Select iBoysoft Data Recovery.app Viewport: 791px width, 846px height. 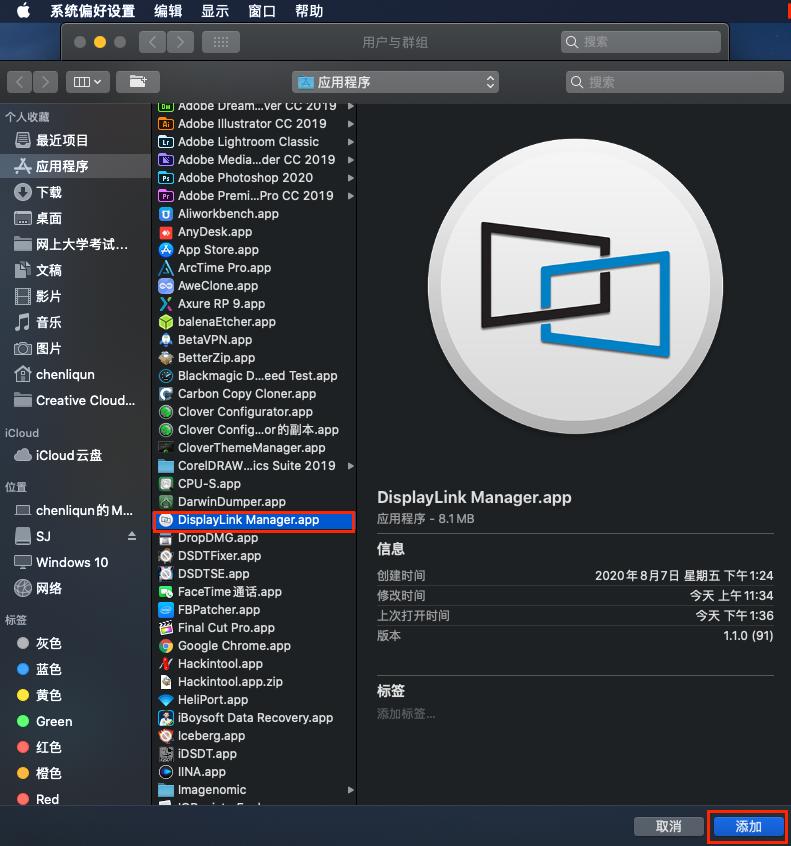(x=255, y=718)
